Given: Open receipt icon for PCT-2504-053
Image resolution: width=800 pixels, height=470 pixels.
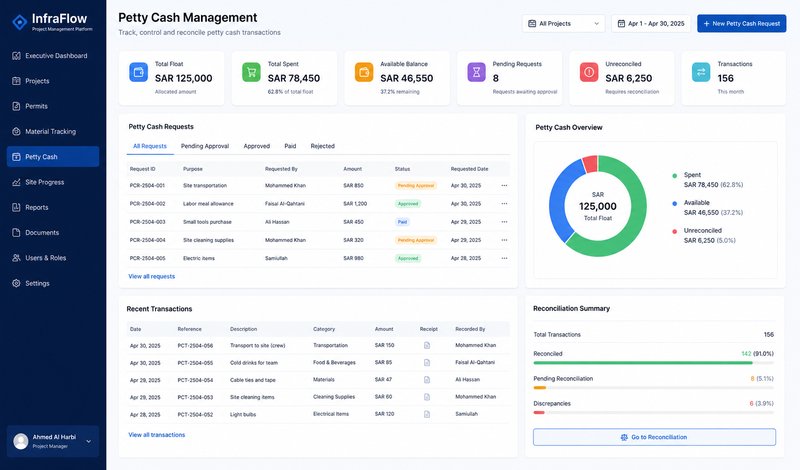Looking at the screenshot, I should click(427, 397).
